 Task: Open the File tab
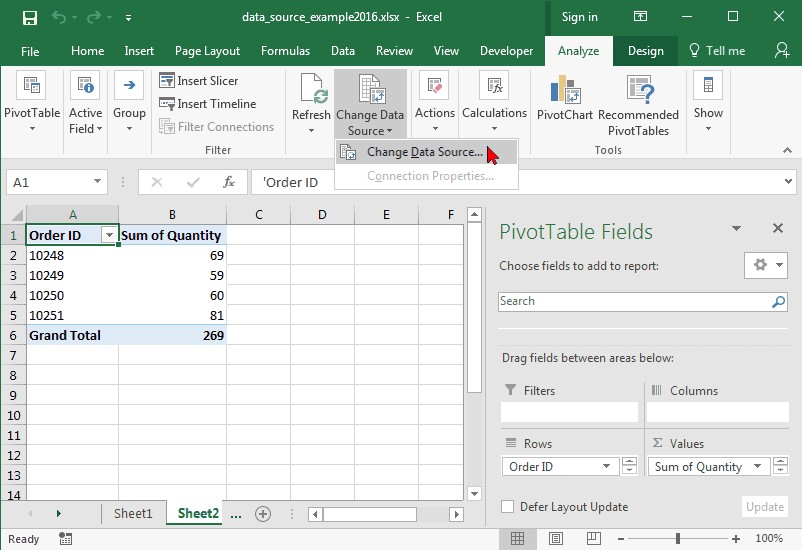pyautogui.click(x=30, y=51)
